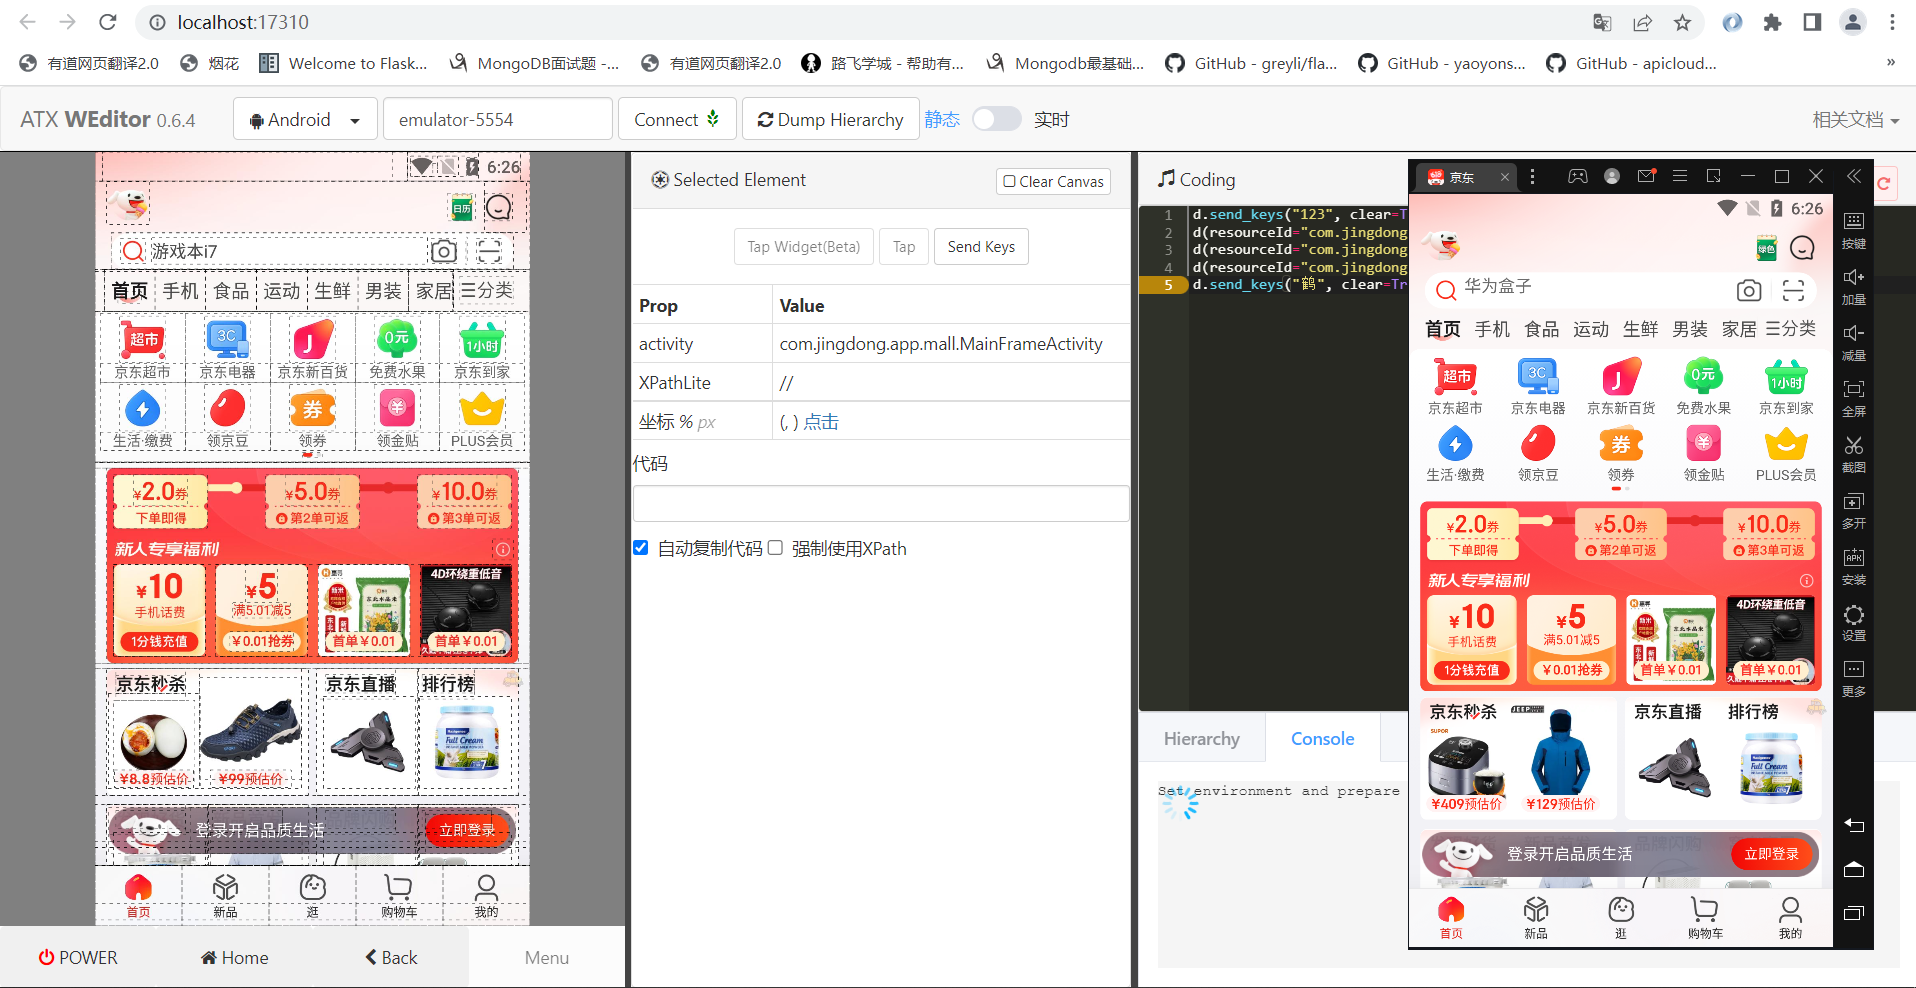
Task: Select the 新品 tab in emulator bottom bar
Action: pyautogui.click(x=1536, y=918)
